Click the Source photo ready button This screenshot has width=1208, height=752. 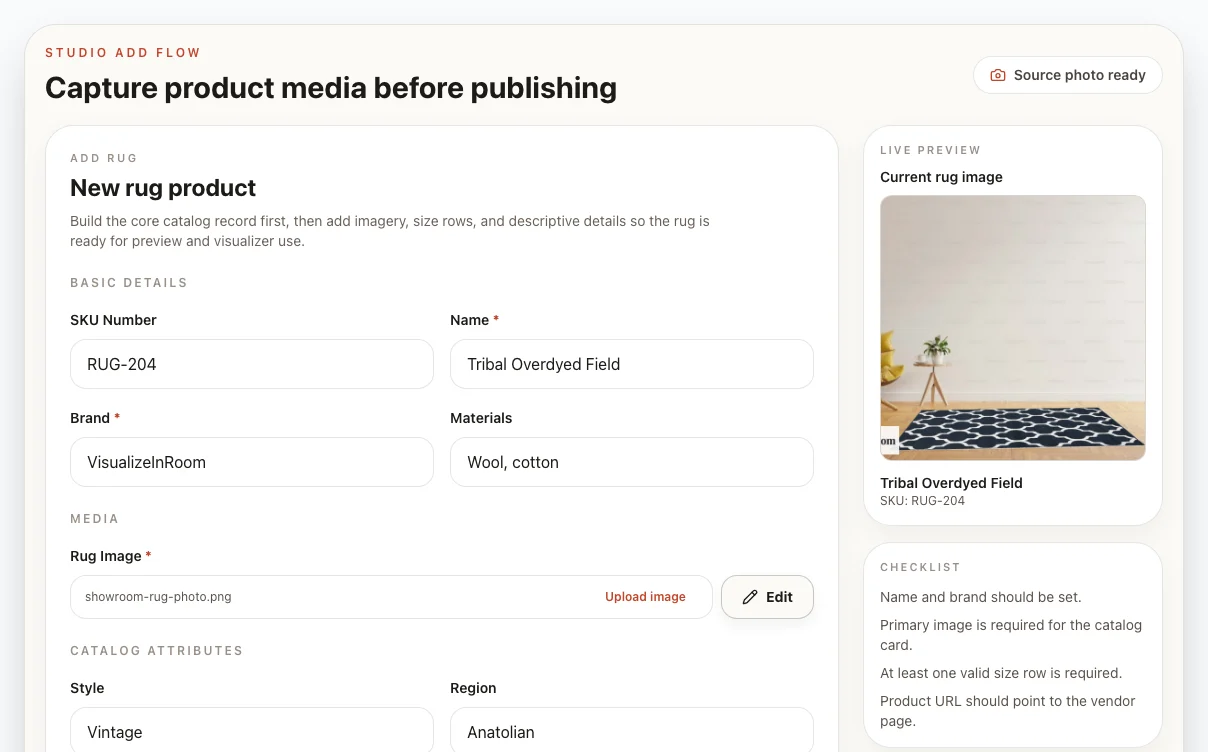pos(1067,75)
